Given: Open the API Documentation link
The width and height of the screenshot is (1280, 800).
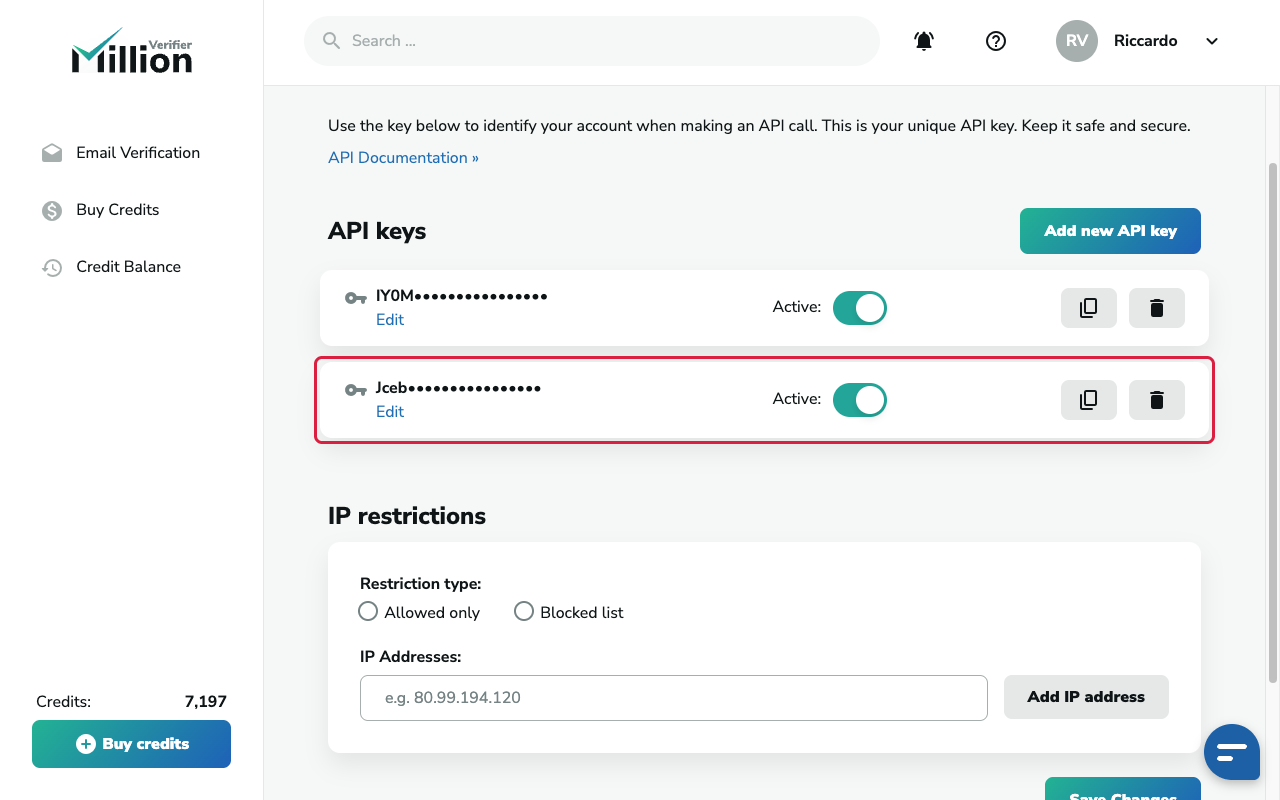Looking at the screenshot, I should point(403,158).
